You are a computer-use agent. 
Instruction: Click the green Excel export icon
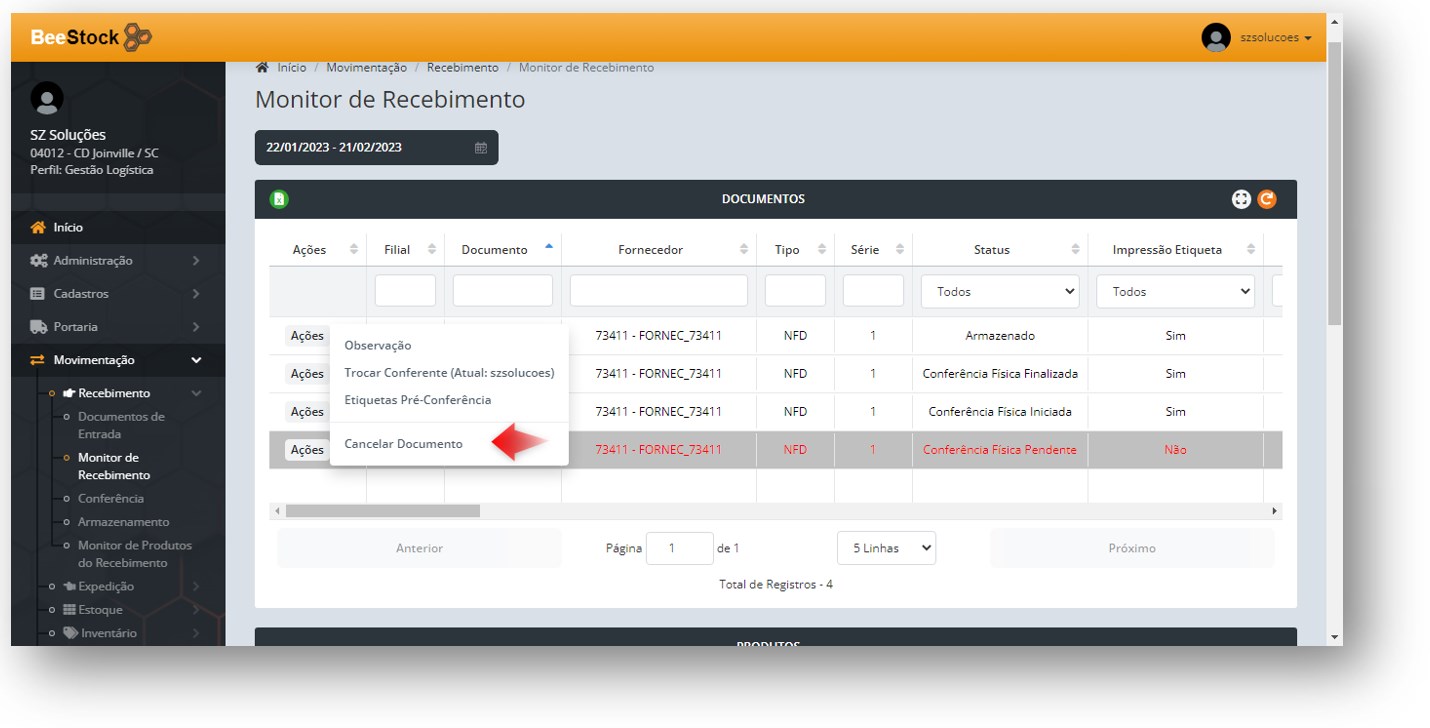click(x=279, y=199)
